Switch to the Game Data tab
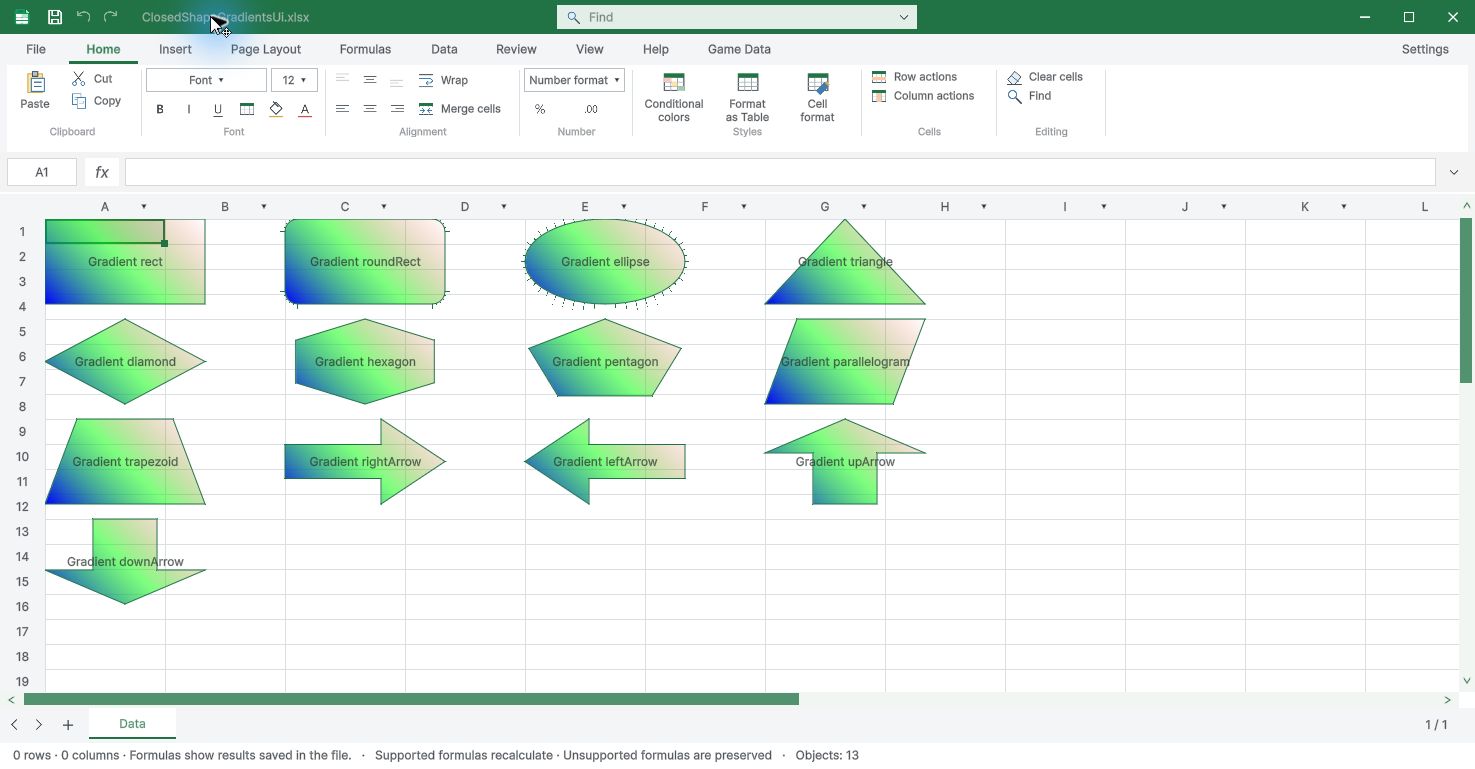Viewport: 1475px width, 769px height. 739,49
